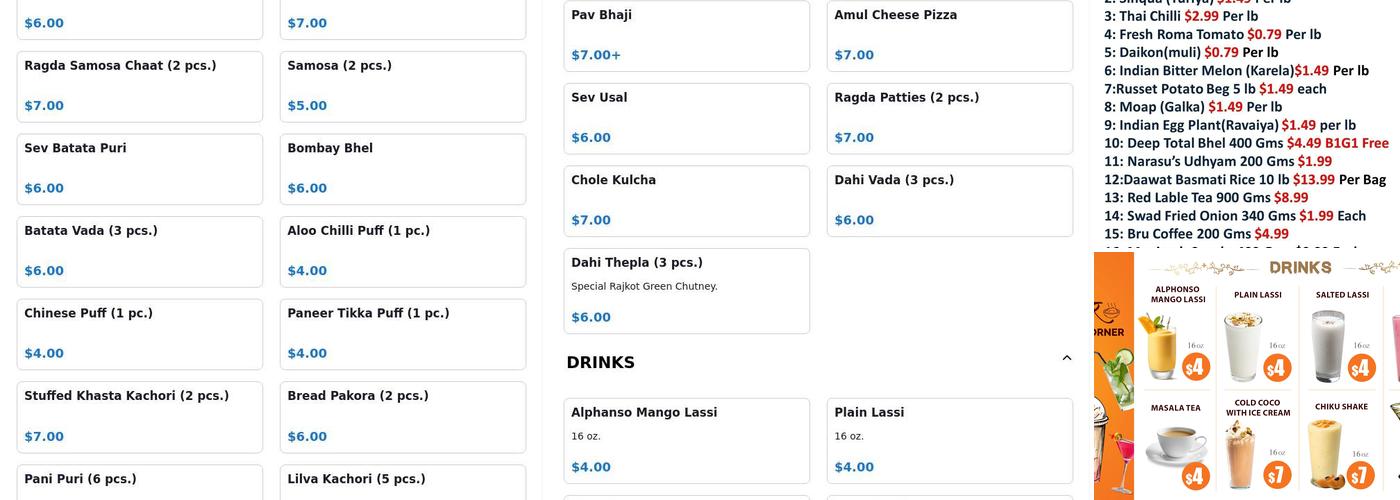Add Alphanso Mango Lassi 16 oz.

686,440
